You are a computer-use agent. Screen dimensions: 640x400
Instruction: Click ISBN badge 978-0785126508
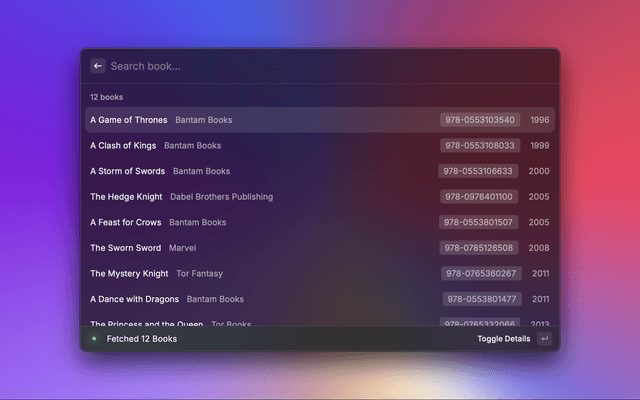coord(480,248)
